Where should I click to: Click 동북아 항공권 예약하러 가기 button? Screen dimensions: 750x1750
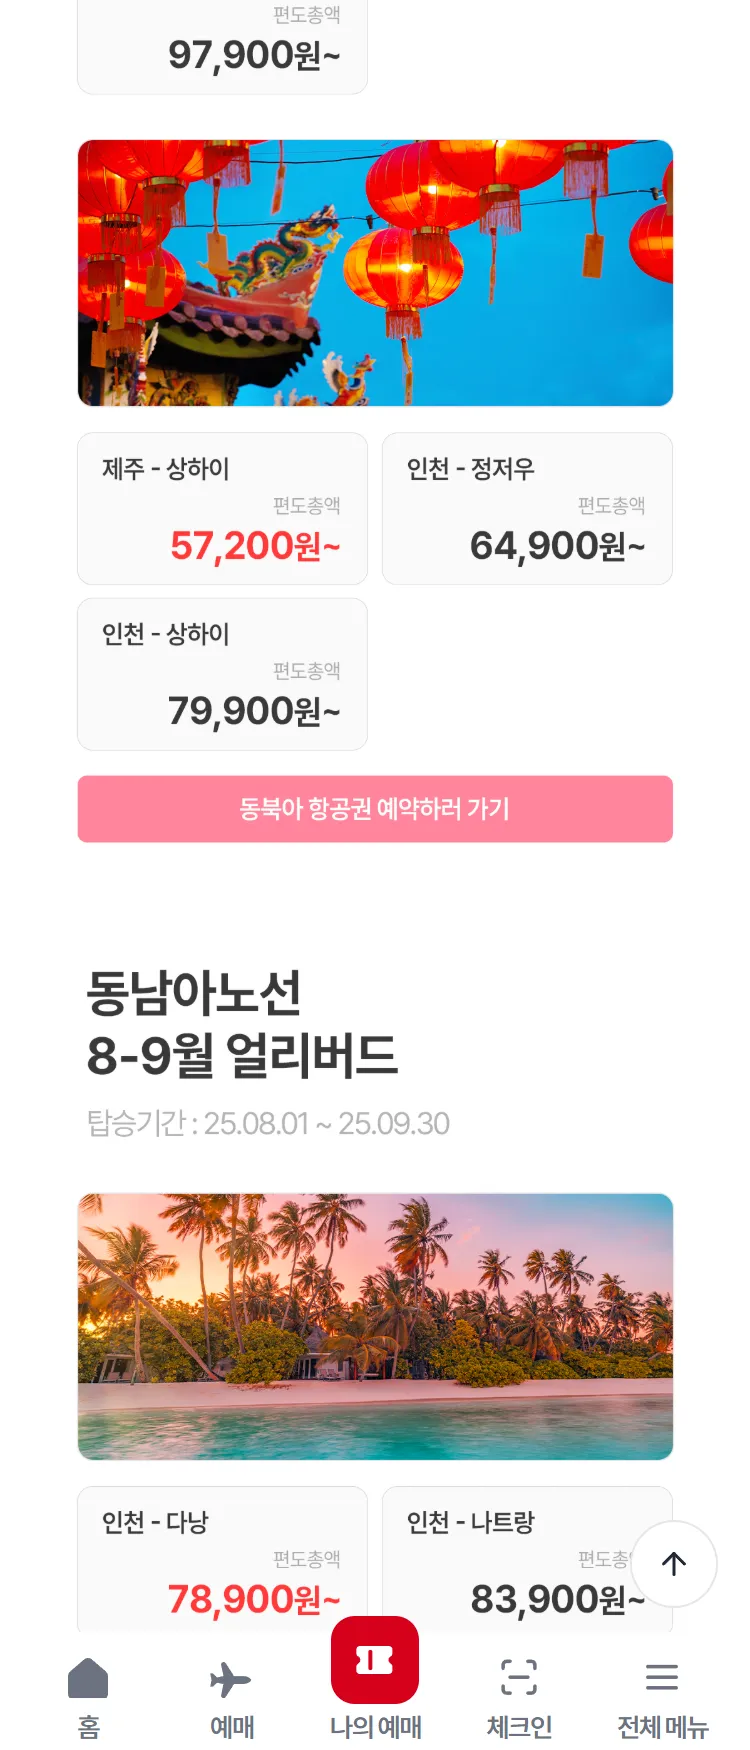[375, 809]
